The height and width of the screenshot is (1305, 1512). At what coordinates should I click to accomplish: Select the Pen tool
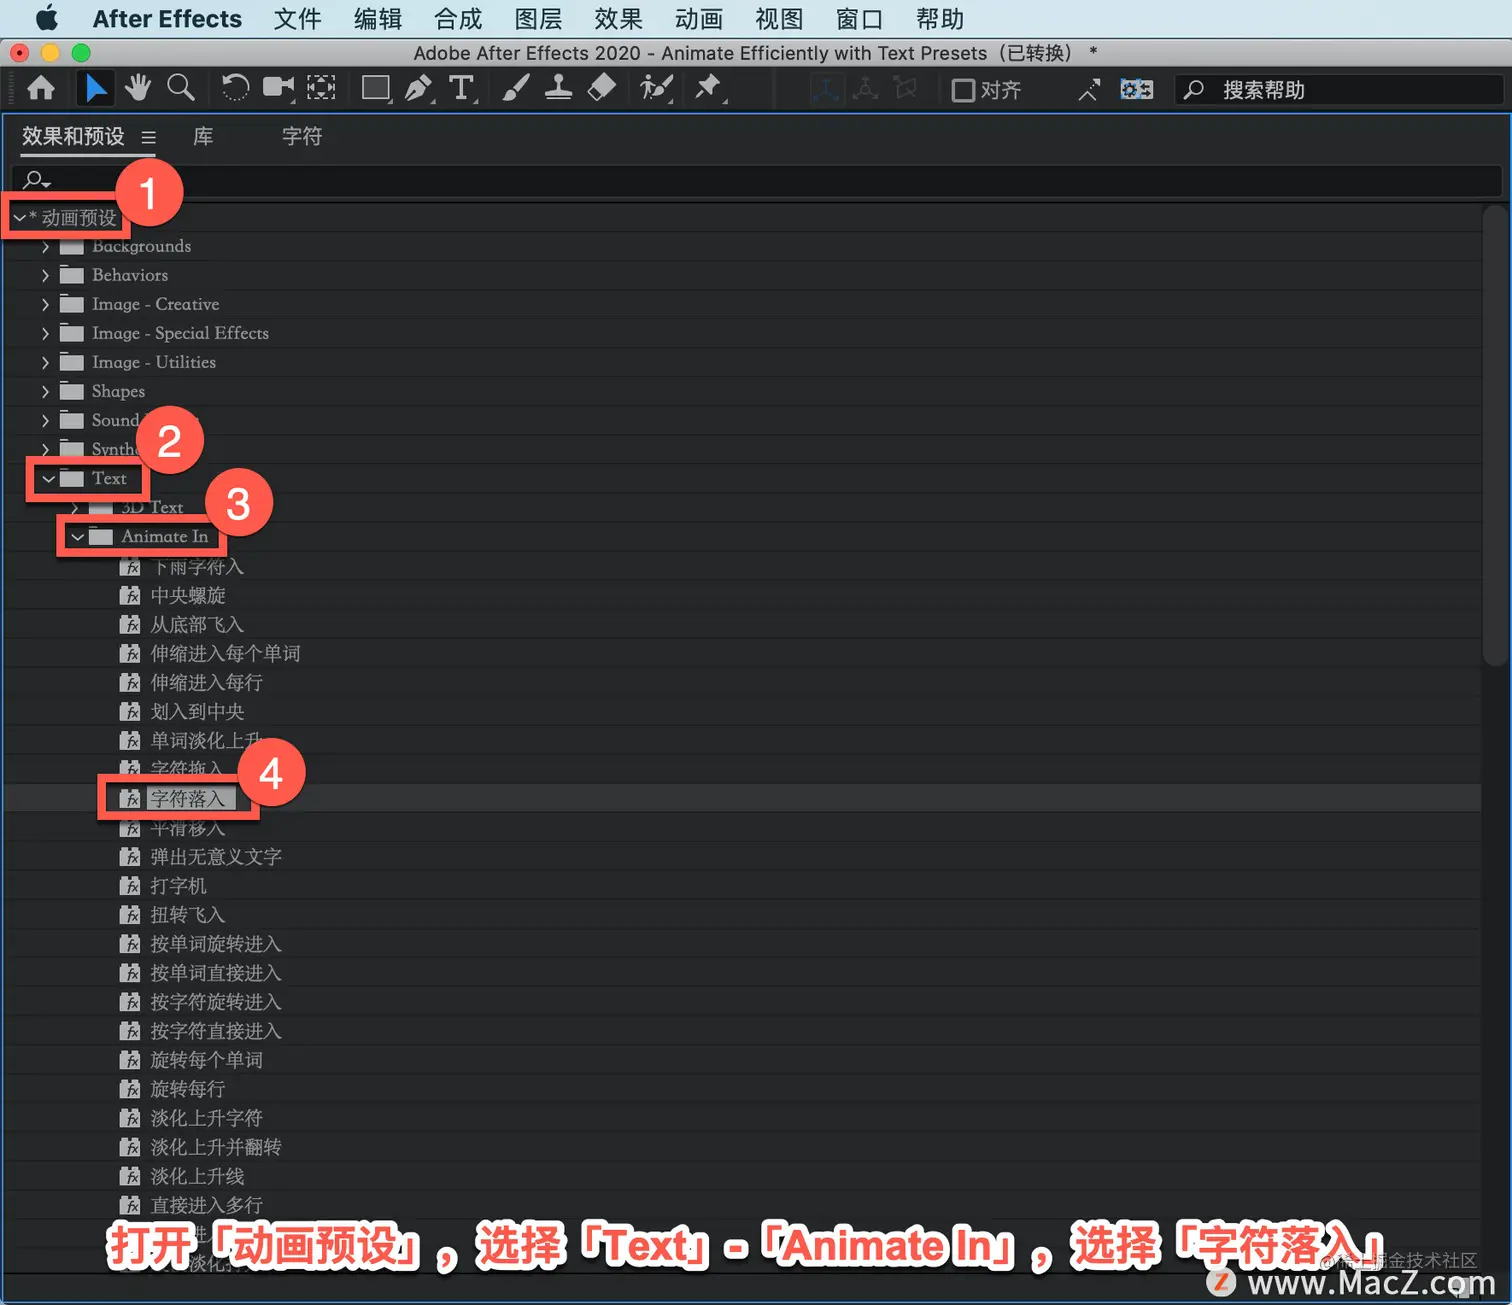419,89
